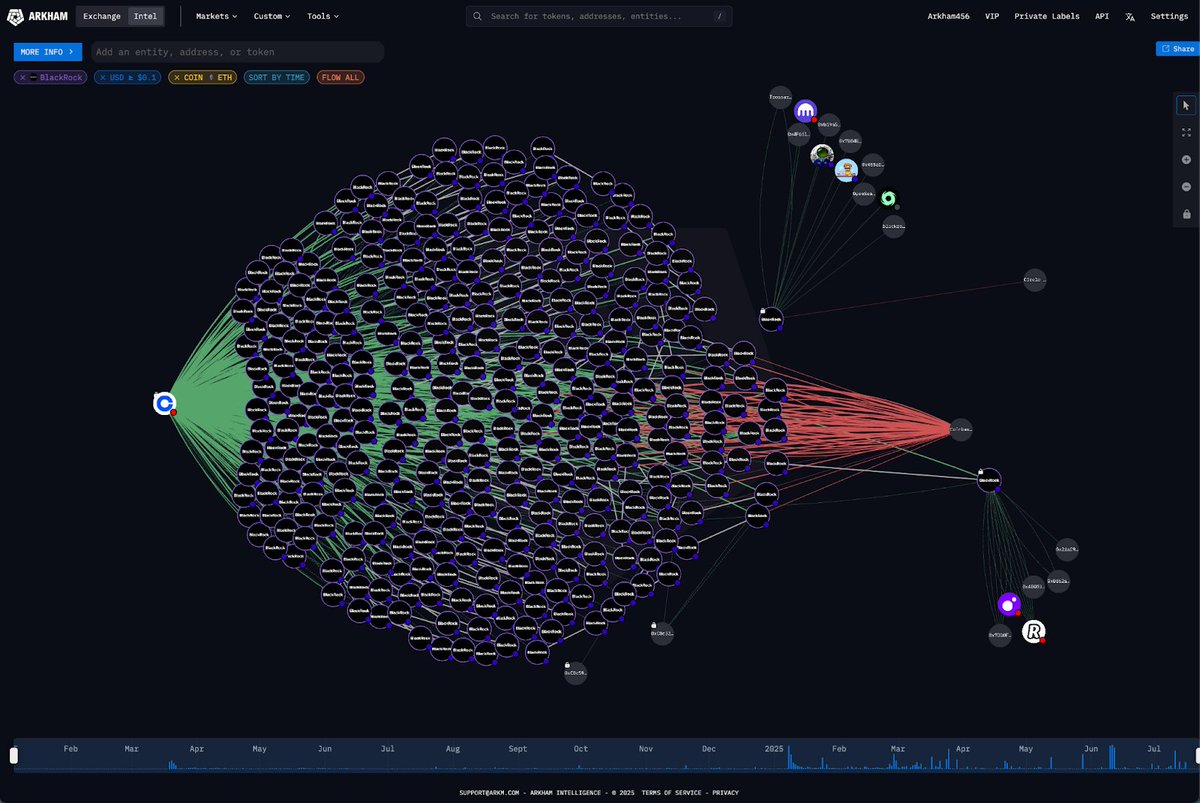Open the Custom dropdown menu
This screenshot has height=803, width=1200.
click(x=272, y=16)
